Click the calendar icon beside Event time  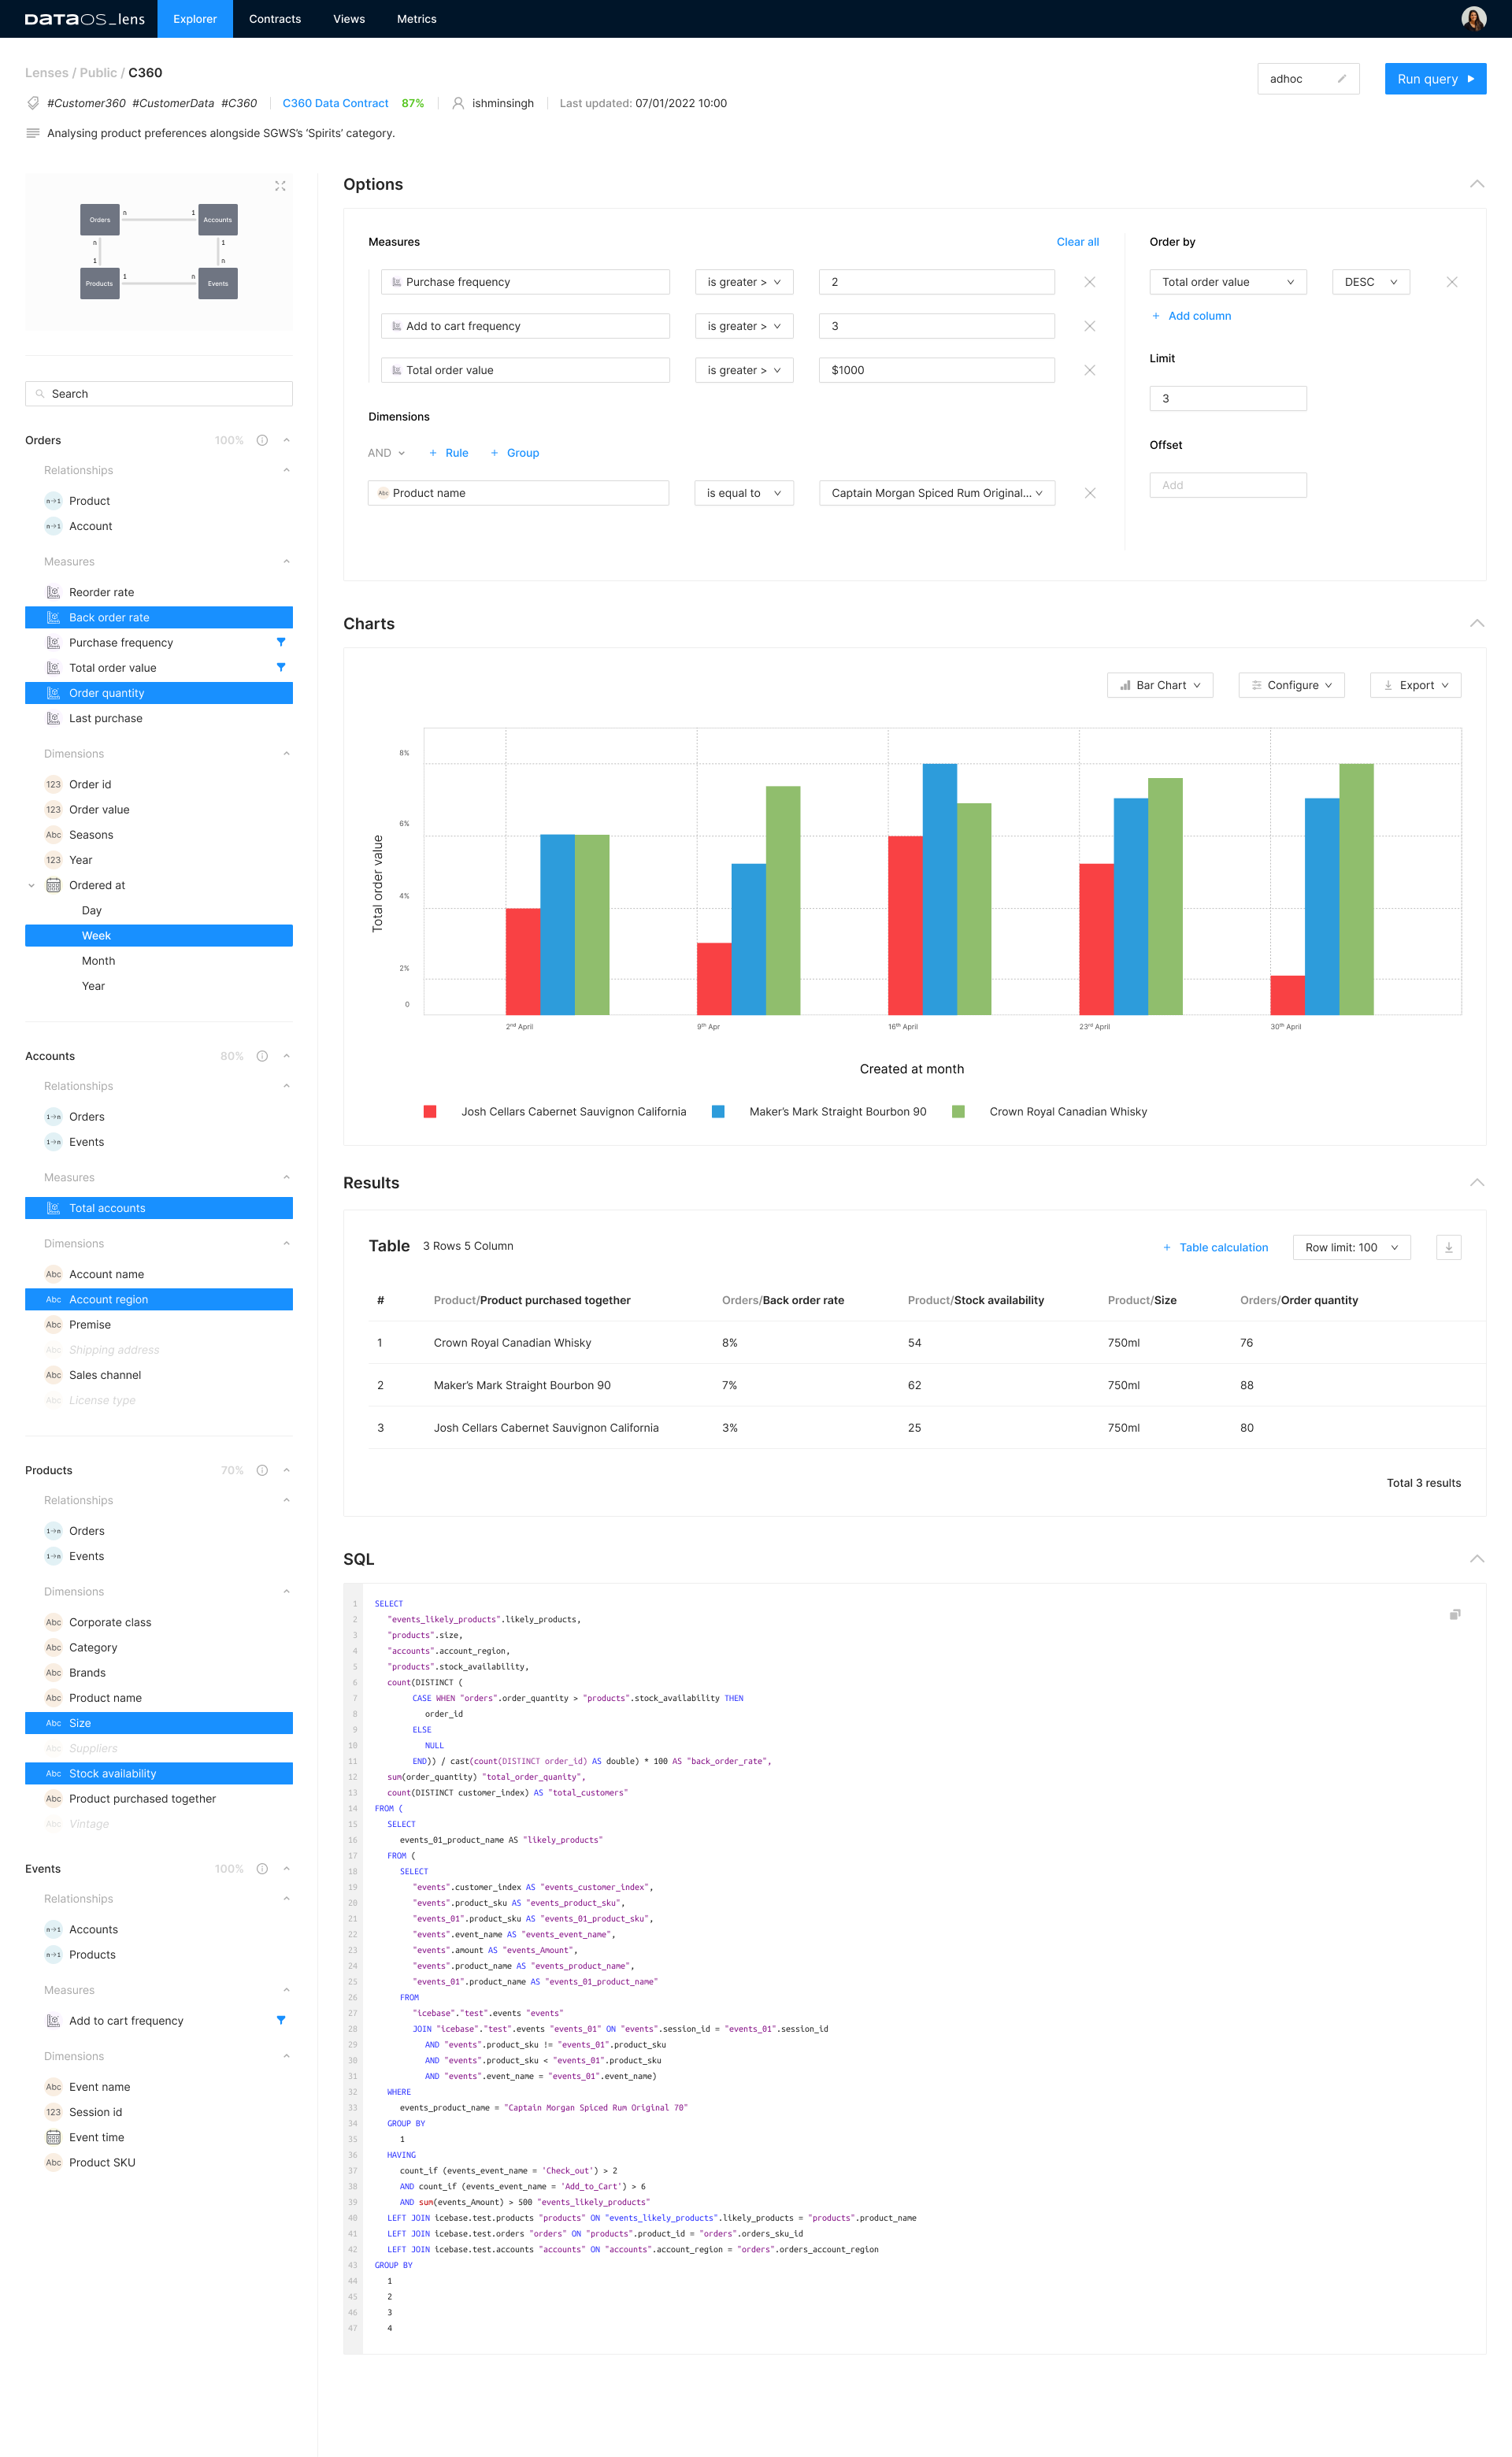54,2137
